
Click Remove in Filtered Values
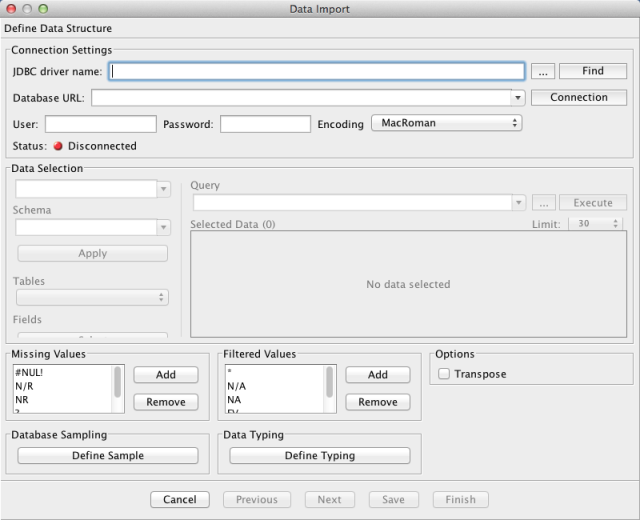click(378, 402)
